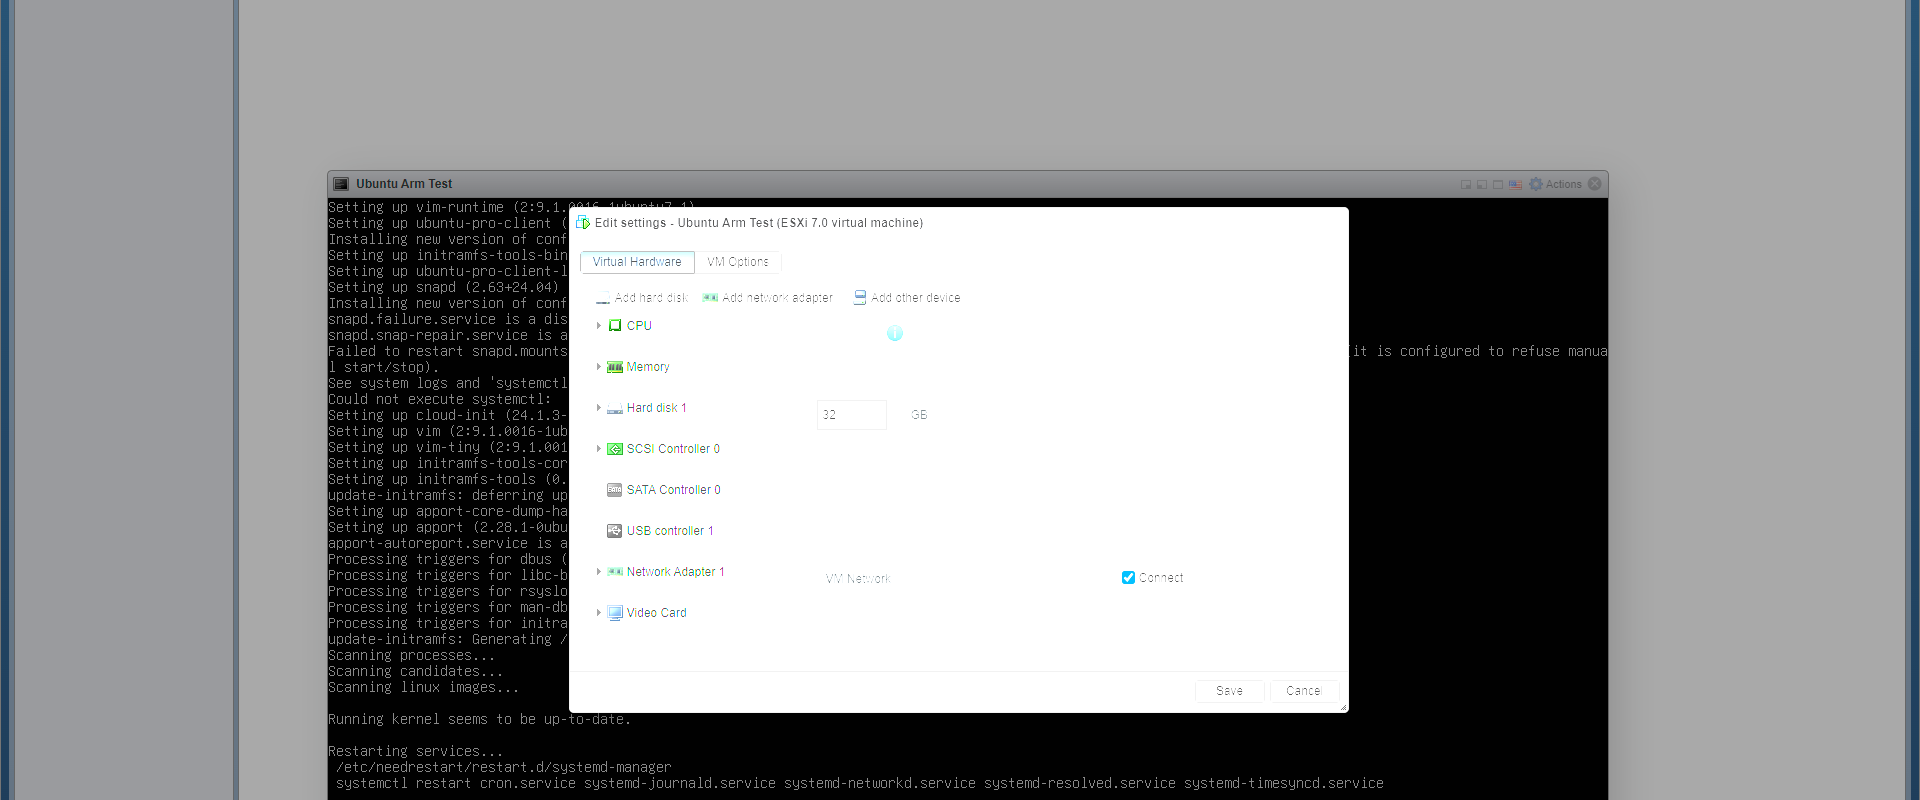
Task: Cancel the Edit settings dialog
Action: pos(1304,691)
